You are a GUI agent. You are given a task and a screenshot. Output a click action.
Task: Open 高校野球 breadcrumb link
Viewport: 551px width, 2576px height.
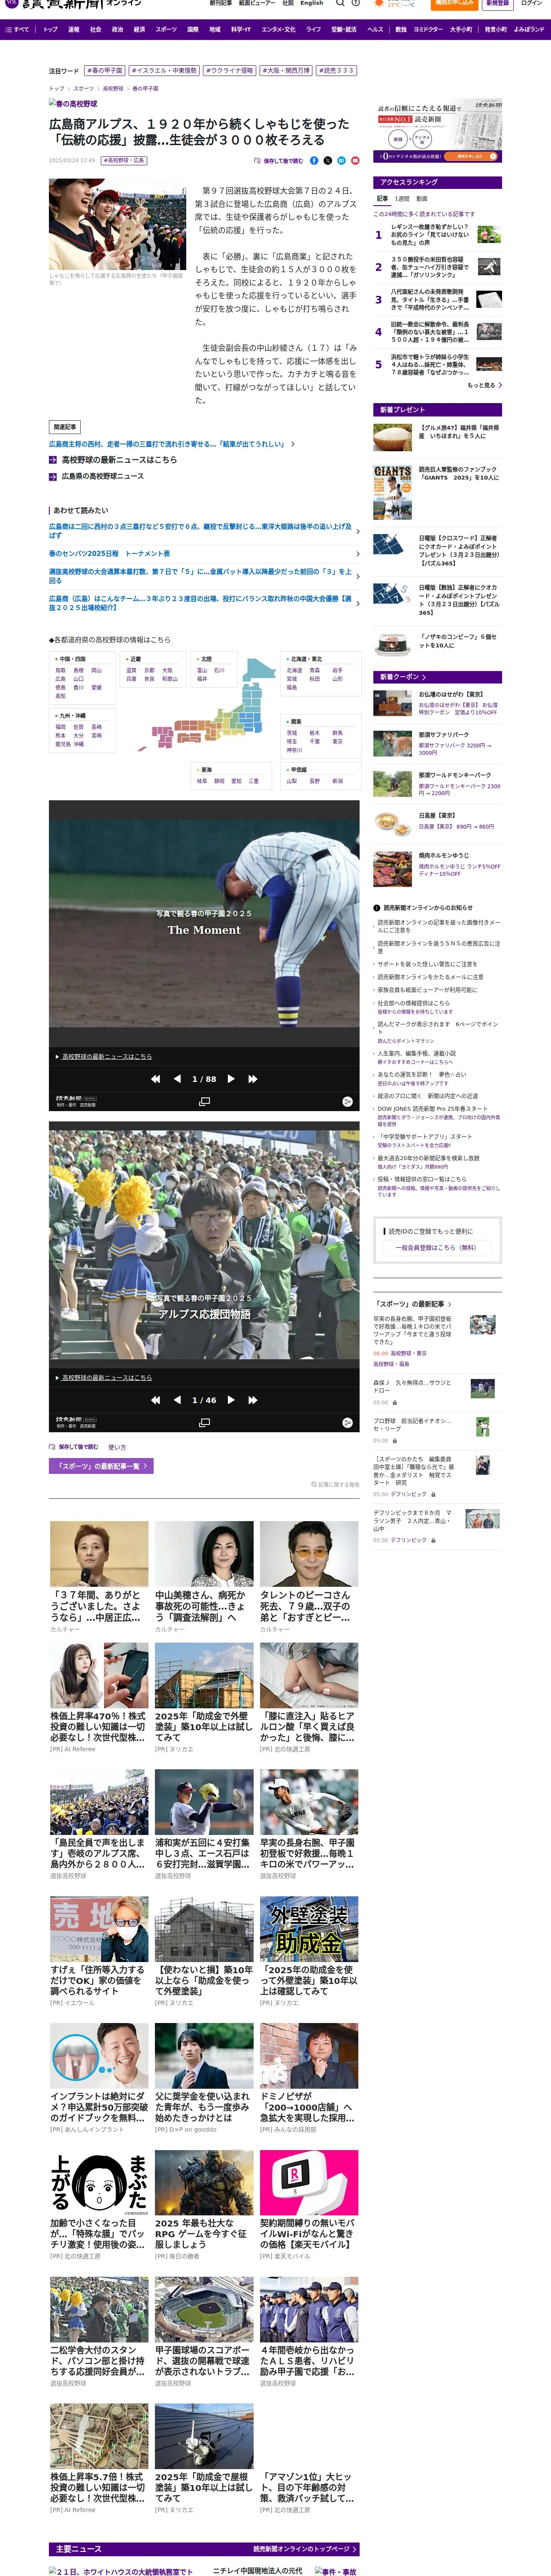pyautogui.click(x=113, y=89)
